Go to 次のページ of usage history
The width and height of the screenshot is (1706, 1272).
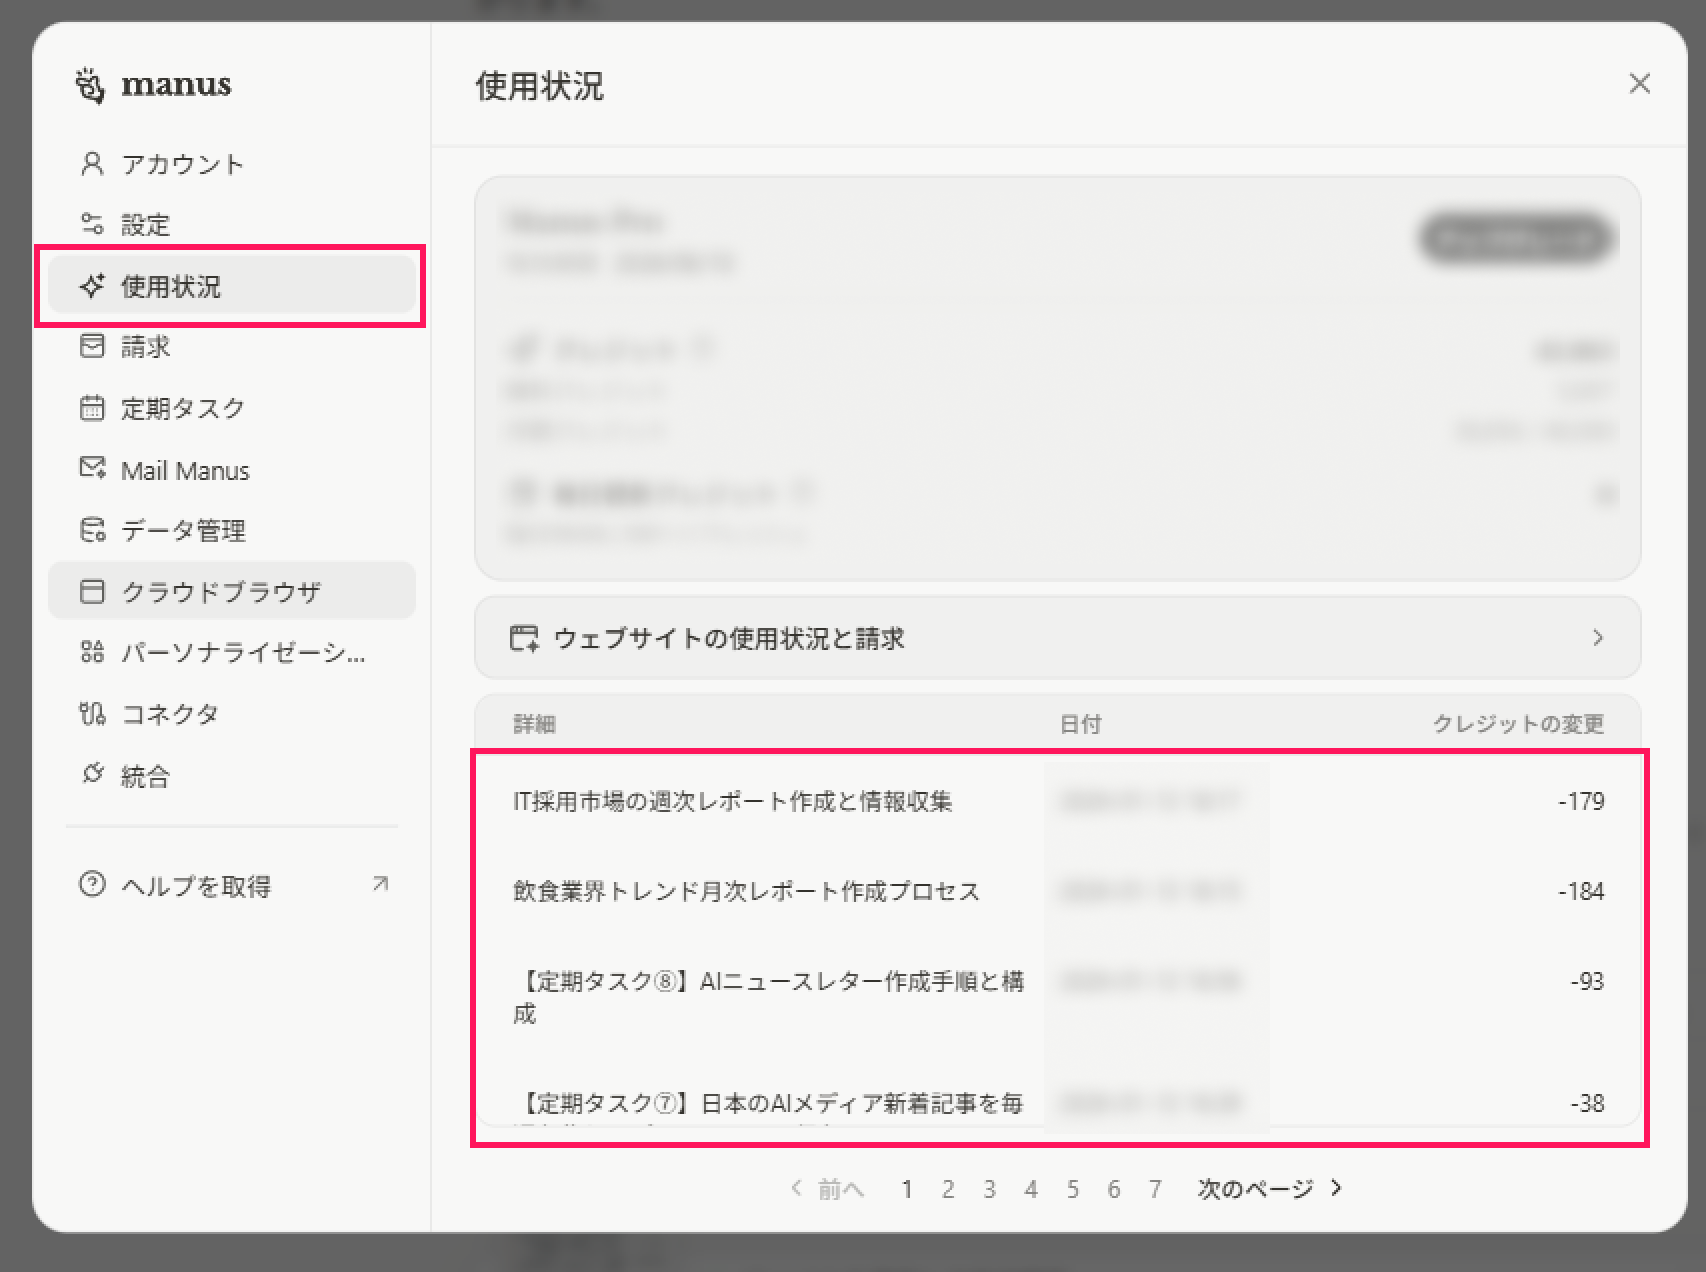click(x=1269, y=1188)
